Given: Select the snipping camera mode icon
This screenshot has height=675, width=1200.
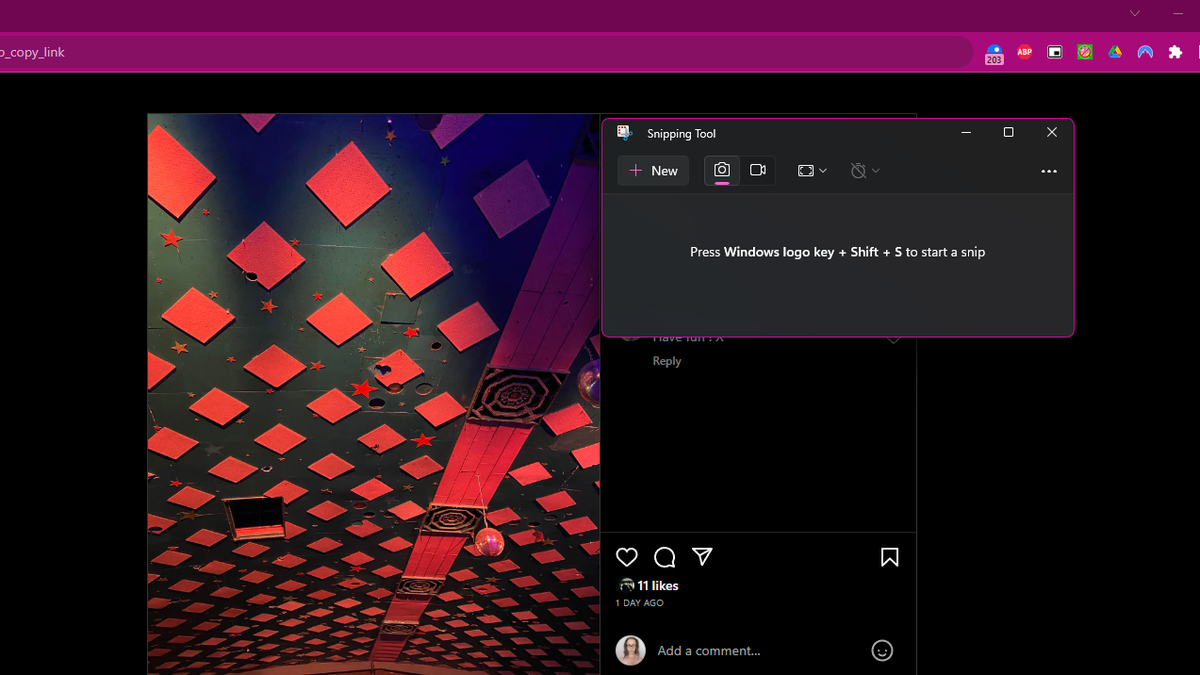Looking at the screenshot, I should pyautogui.click(x=721, y=170).
